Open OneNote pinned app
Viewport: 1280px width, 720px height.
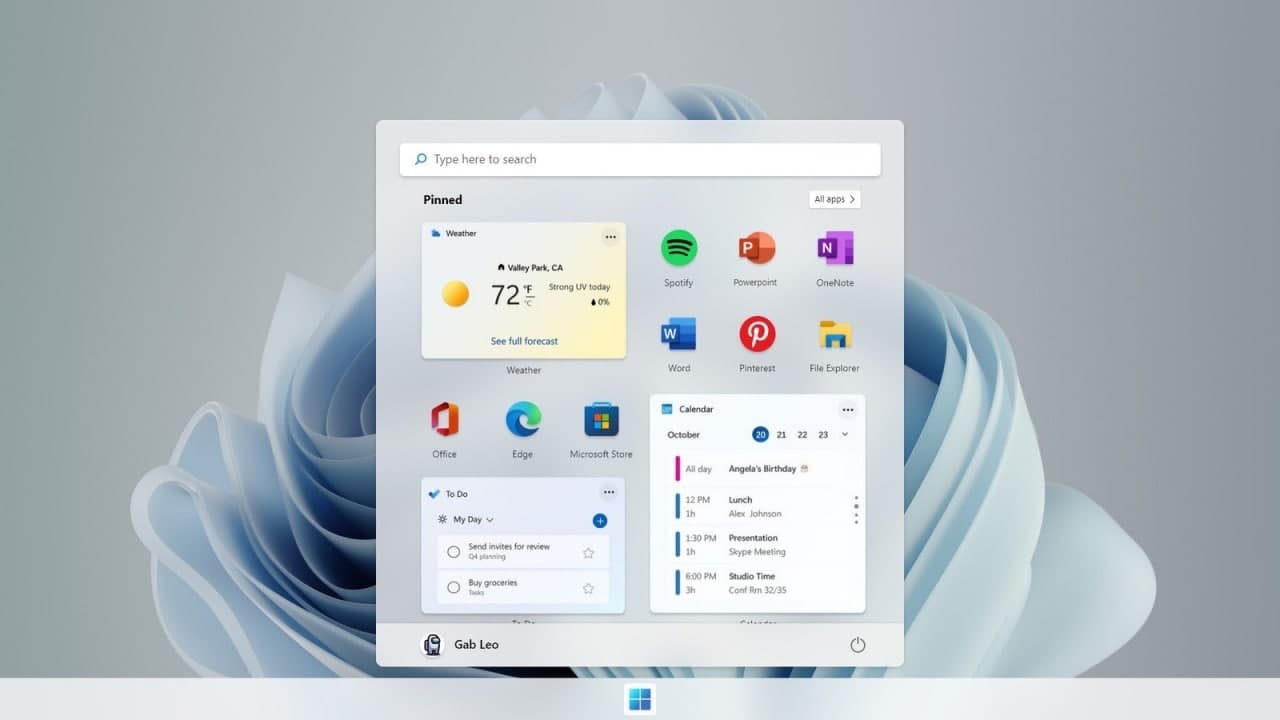point(835,248)
